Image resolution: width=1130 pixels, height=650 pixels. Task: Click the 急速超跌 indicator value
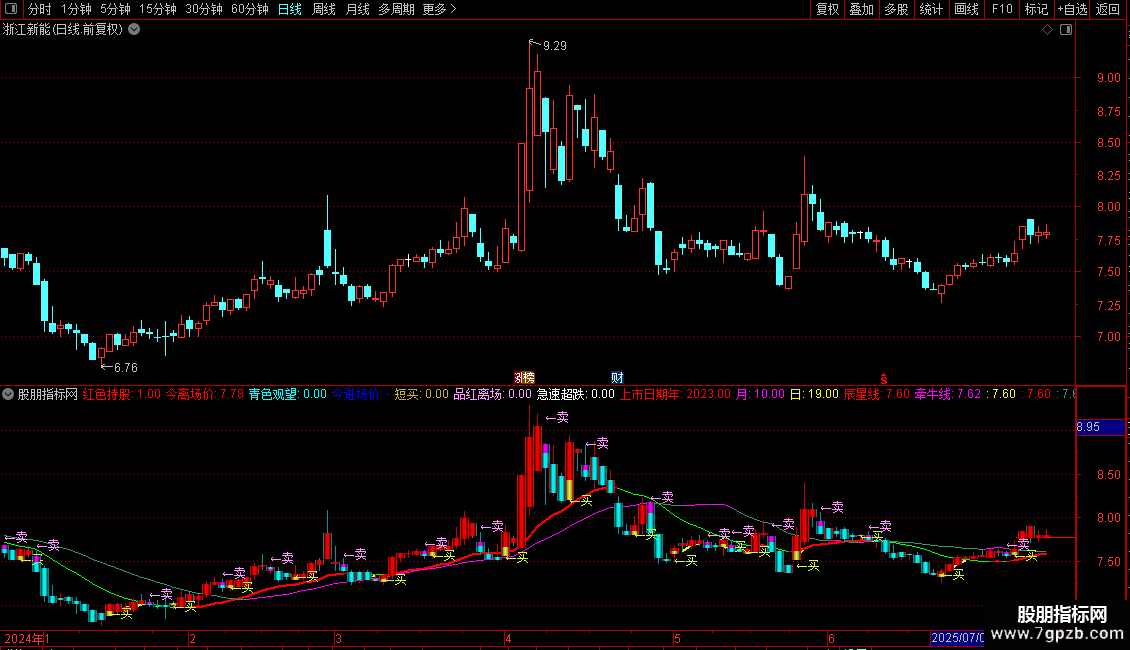pos(576,394)
